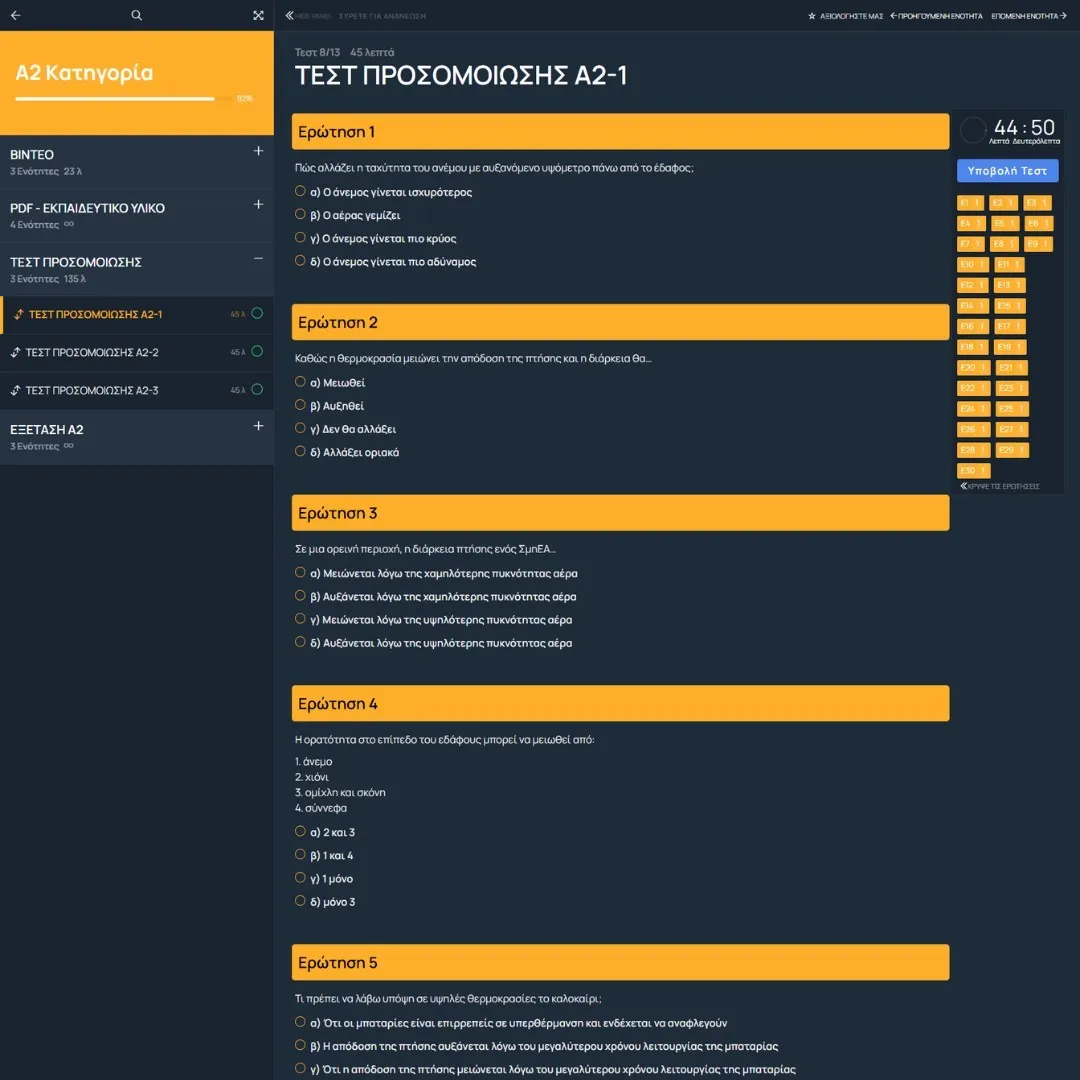The image size is (1080, 1080).
Task: Go to ΠΡΟΗΓΟΥΜΕΝΗ ΕΝΟΤΗΤΑ
Action: 940,16
